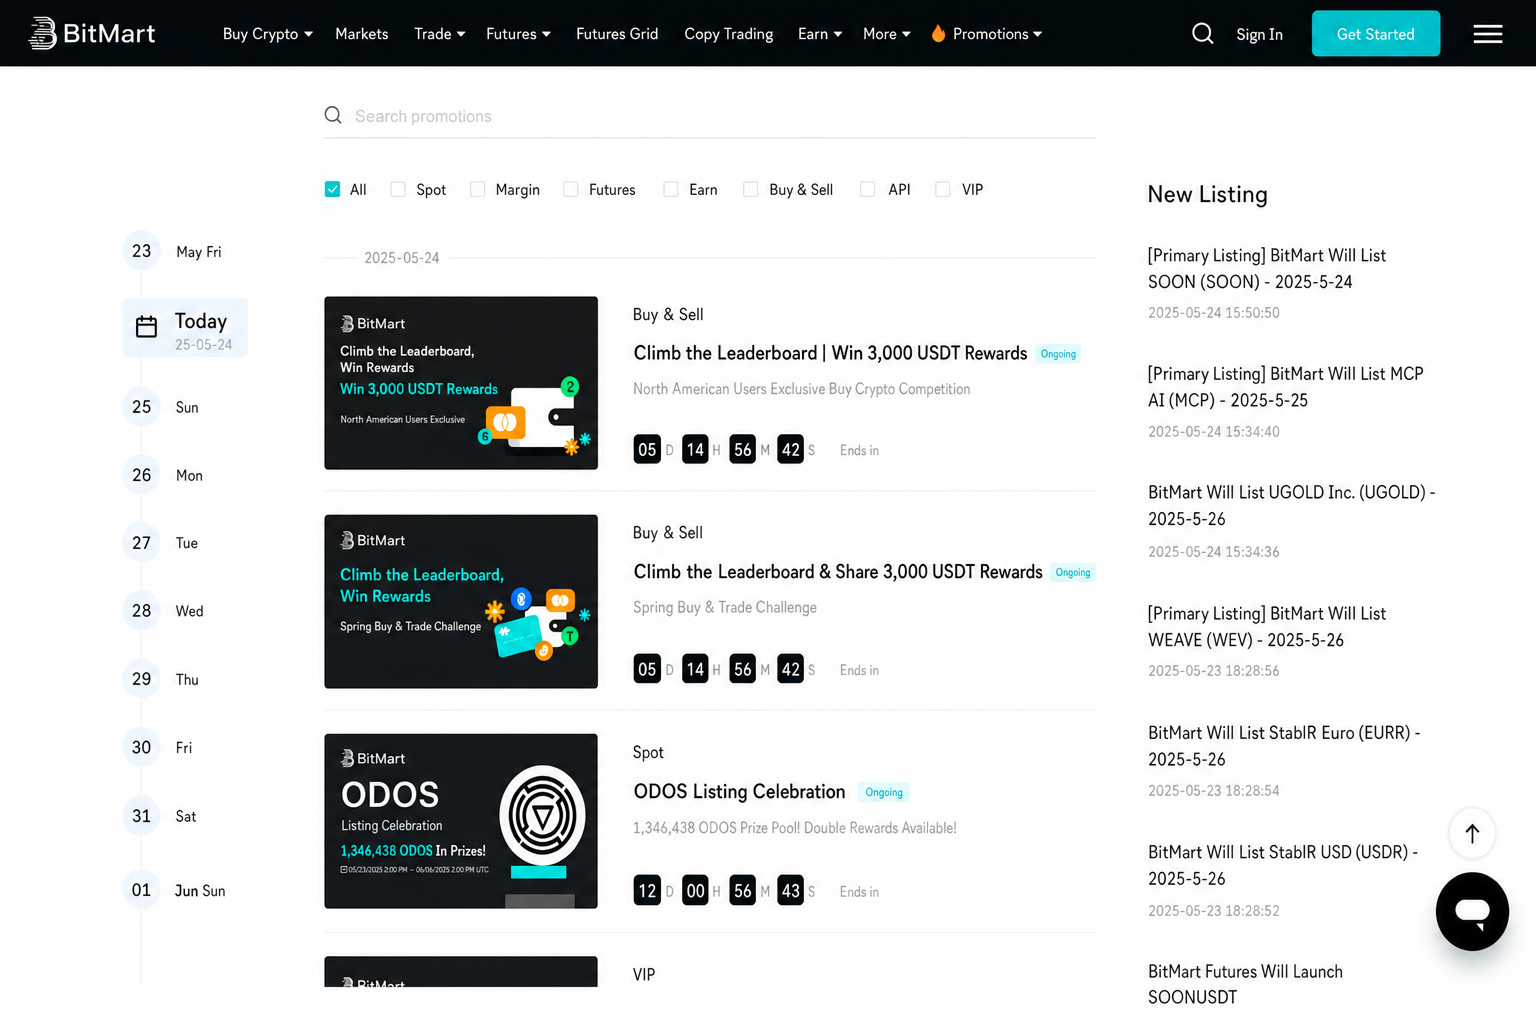
Task: Open the Earn dropdown in the navbar
Action: 820,34
